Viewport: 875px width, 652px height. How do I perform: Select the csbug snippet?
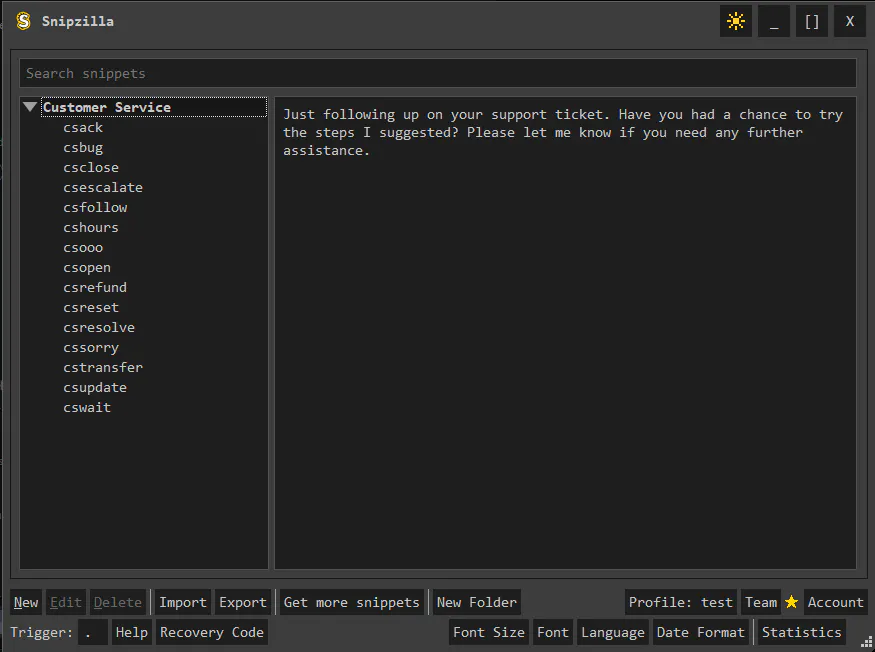click(x=83, y=147)
